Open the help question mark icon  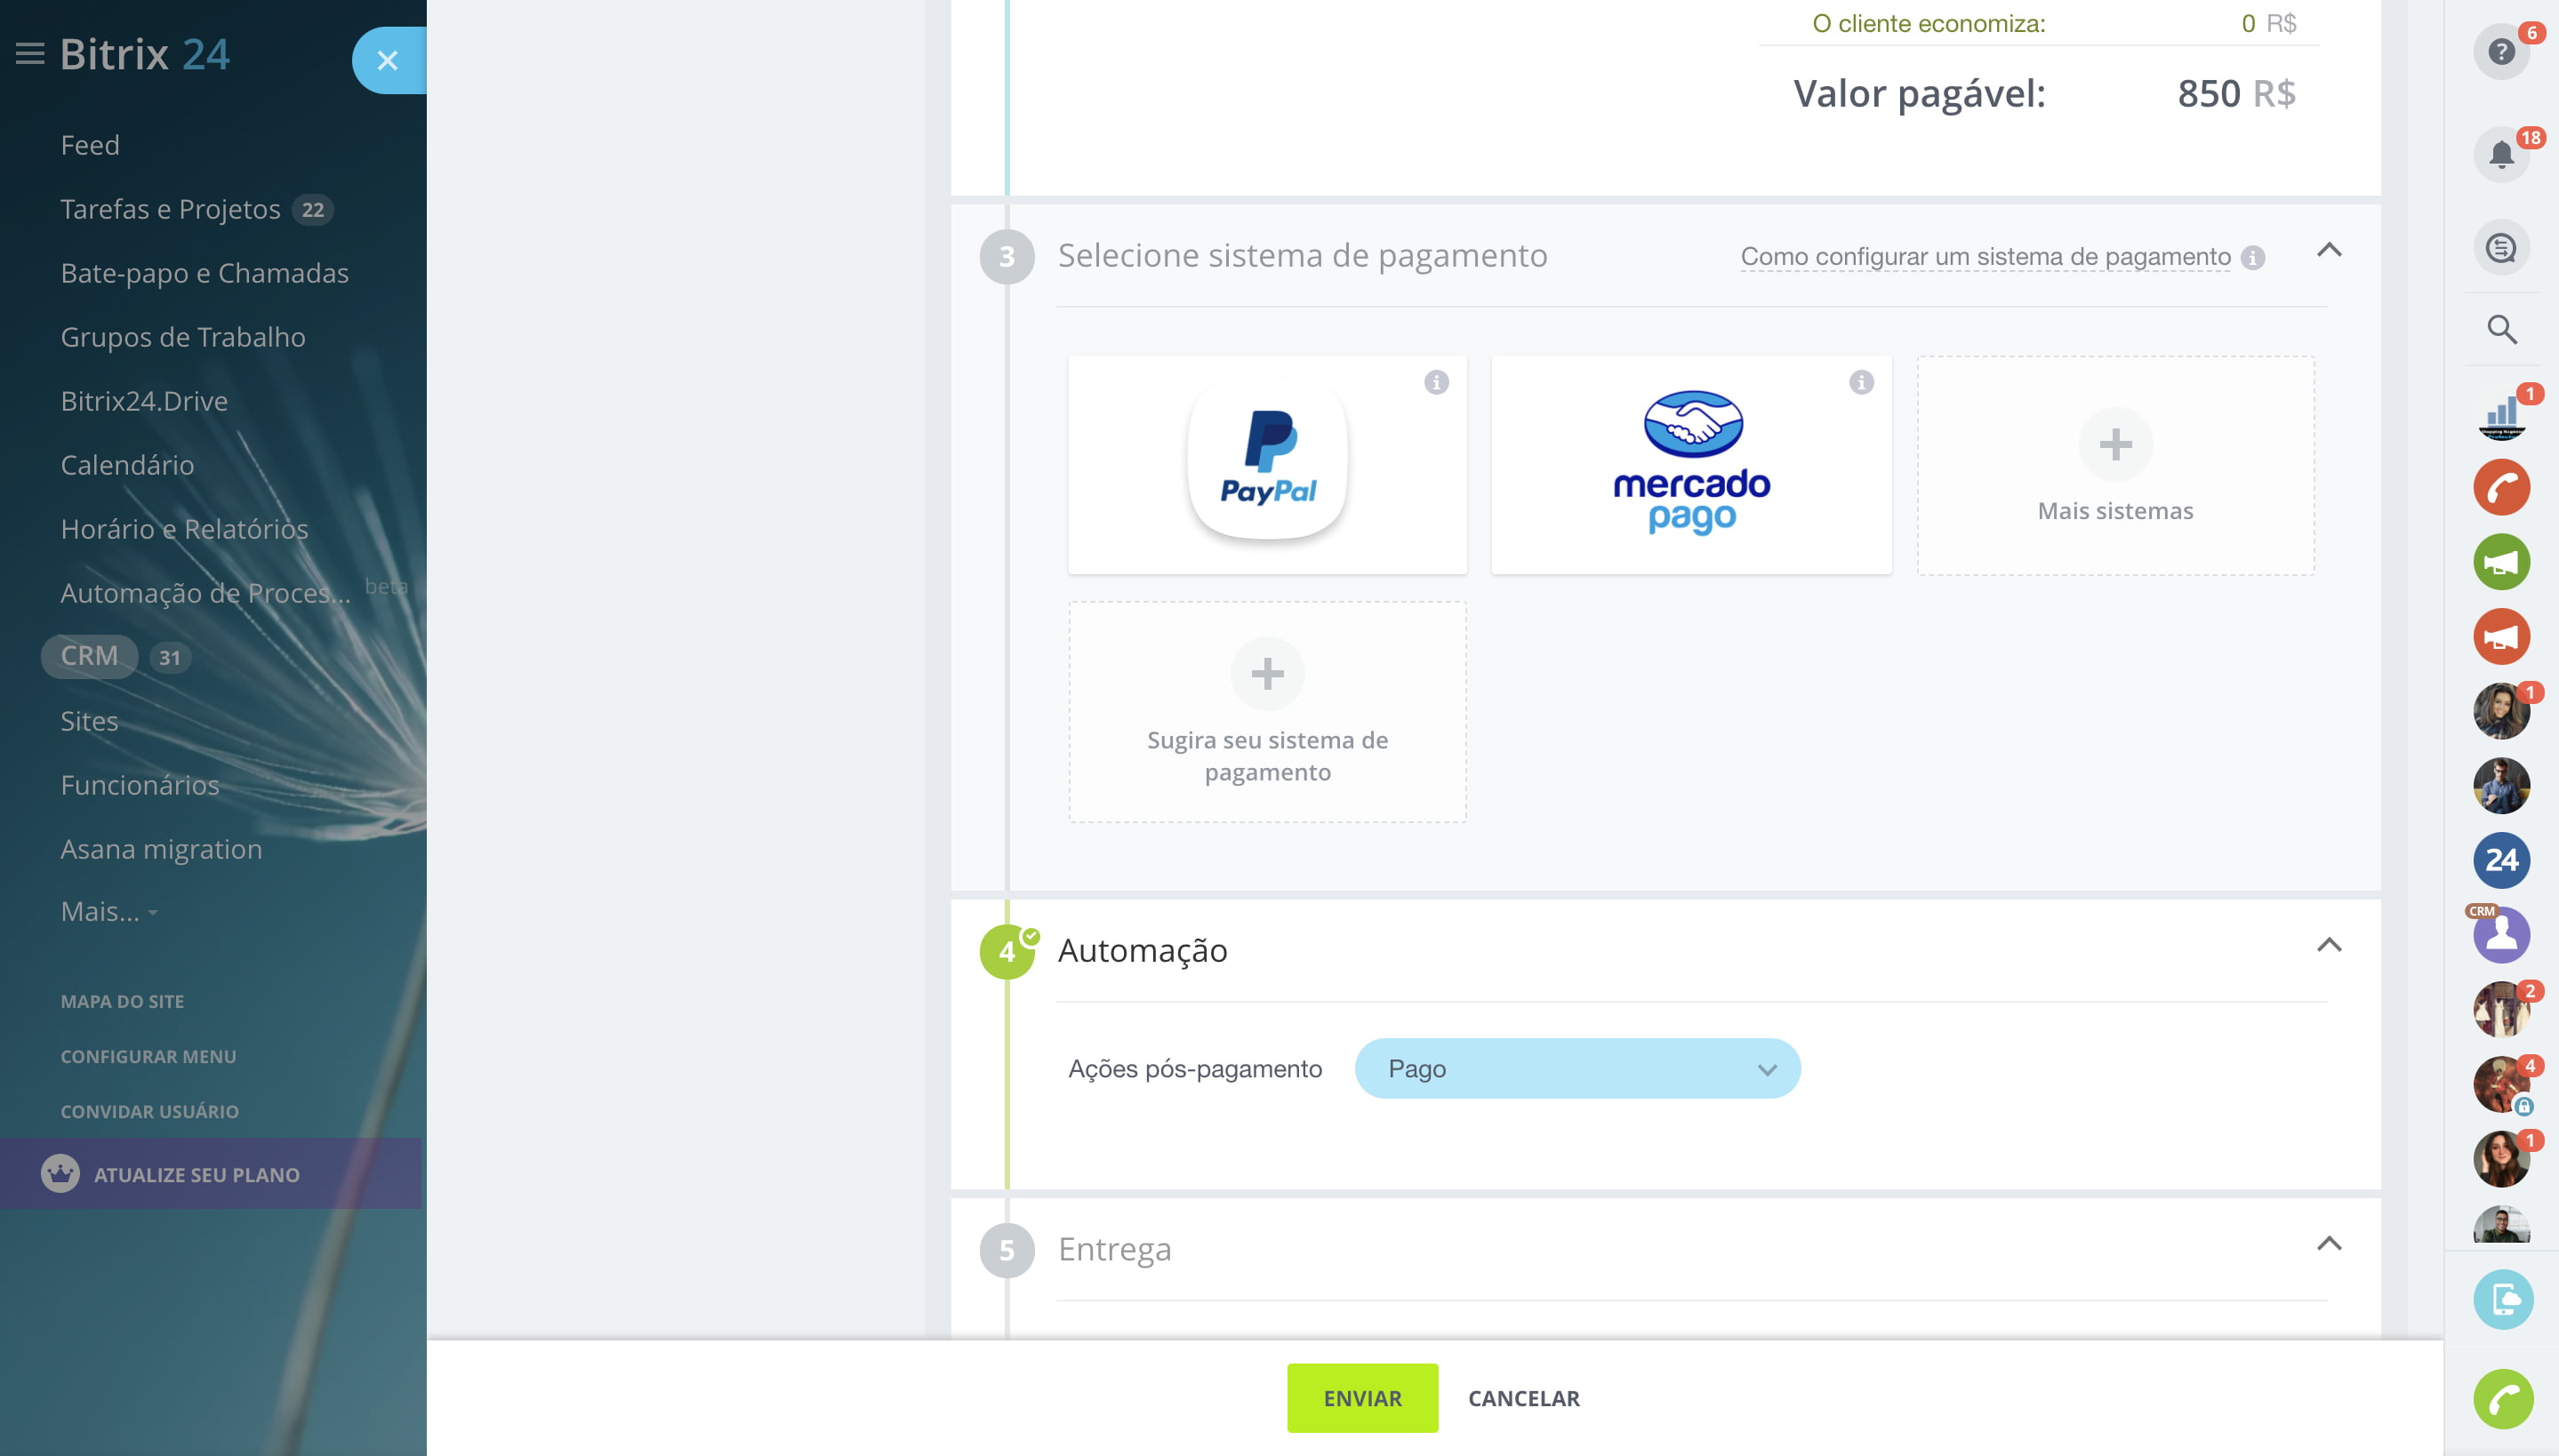point(2500,52)
